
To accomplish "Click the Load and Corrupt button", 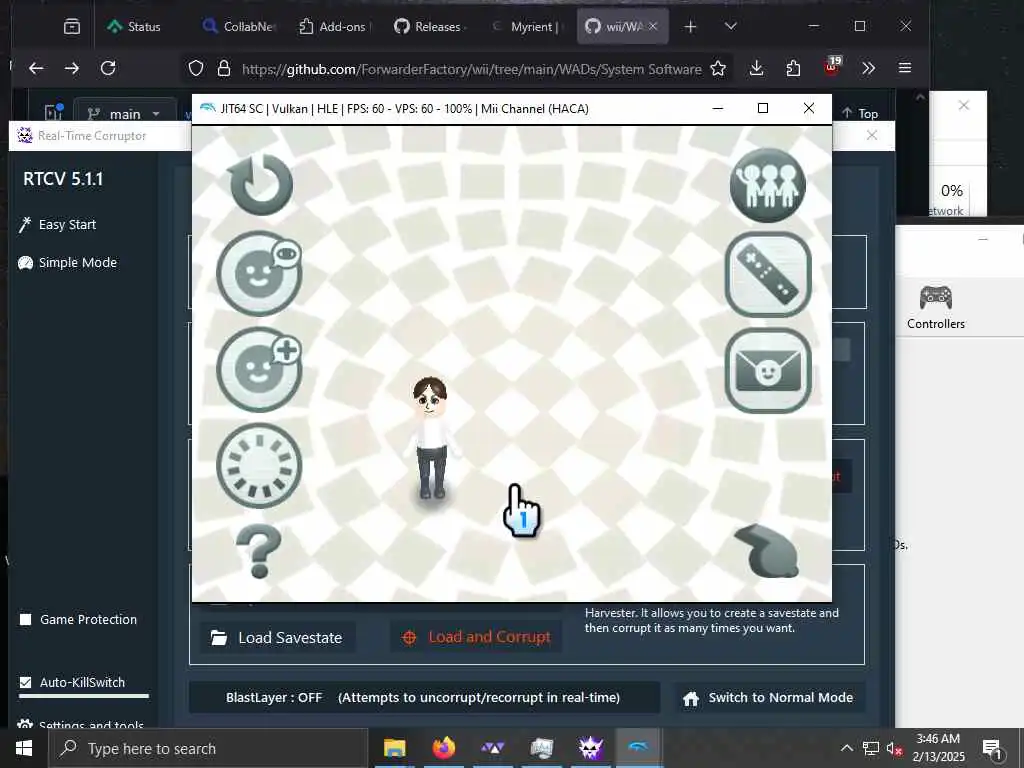I will coord(477,637).
